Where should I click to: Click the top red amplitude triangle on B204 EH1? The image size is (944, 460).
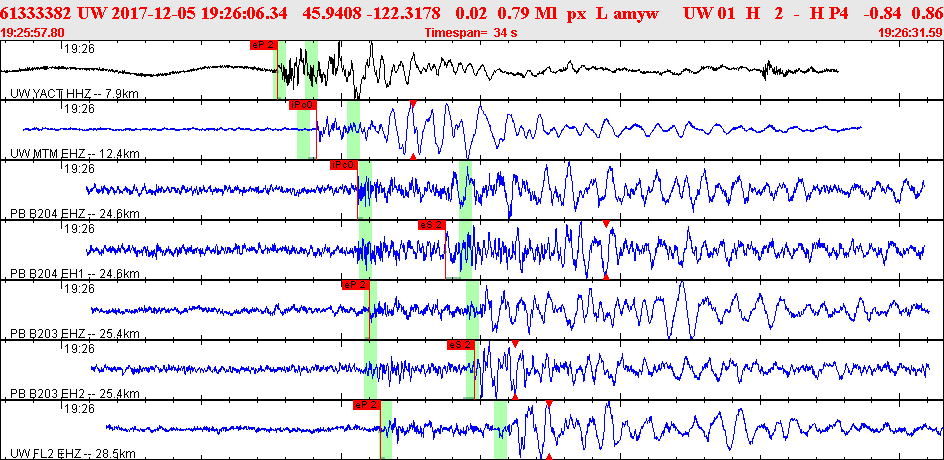606,224
